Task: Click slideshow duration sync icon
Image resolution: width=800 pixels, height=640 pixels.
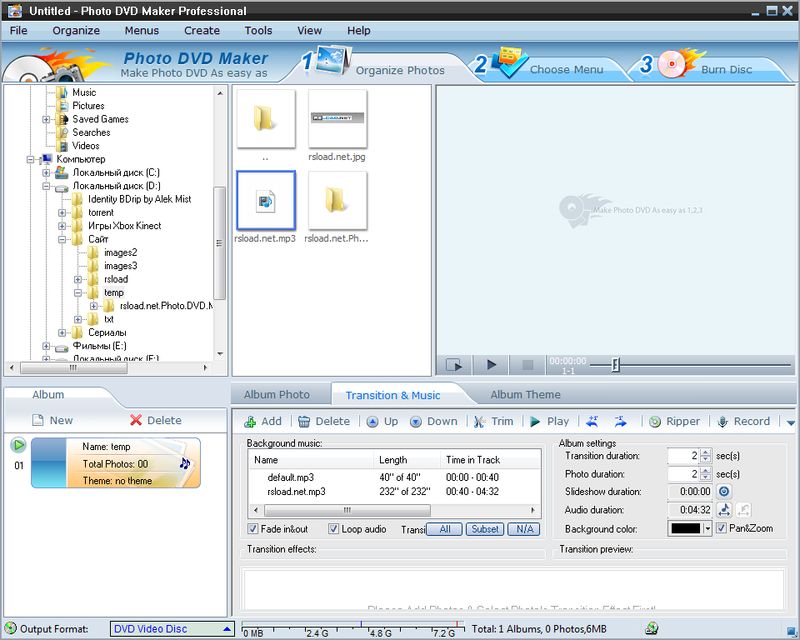Action: [723, 491]
